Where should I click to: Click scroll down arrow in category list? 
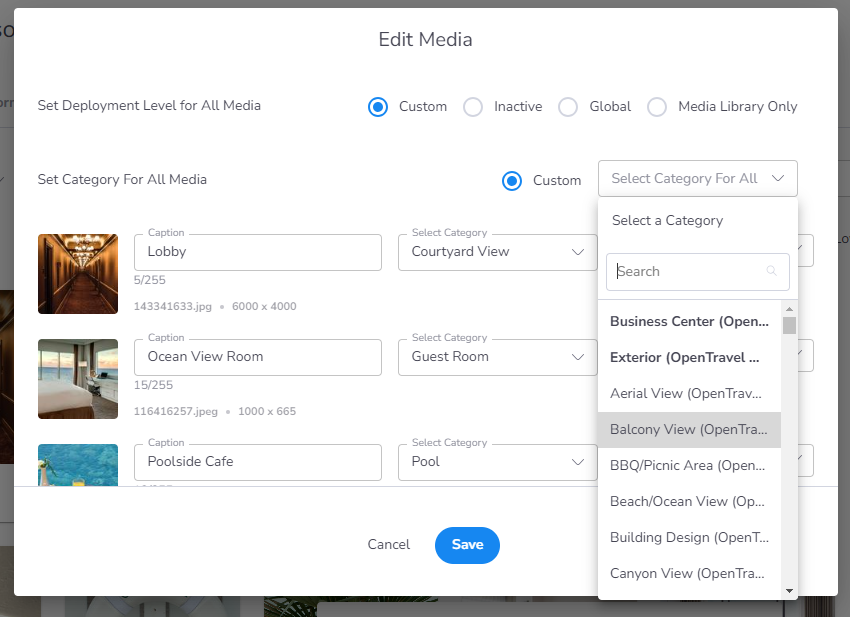[x=789, y=591]
